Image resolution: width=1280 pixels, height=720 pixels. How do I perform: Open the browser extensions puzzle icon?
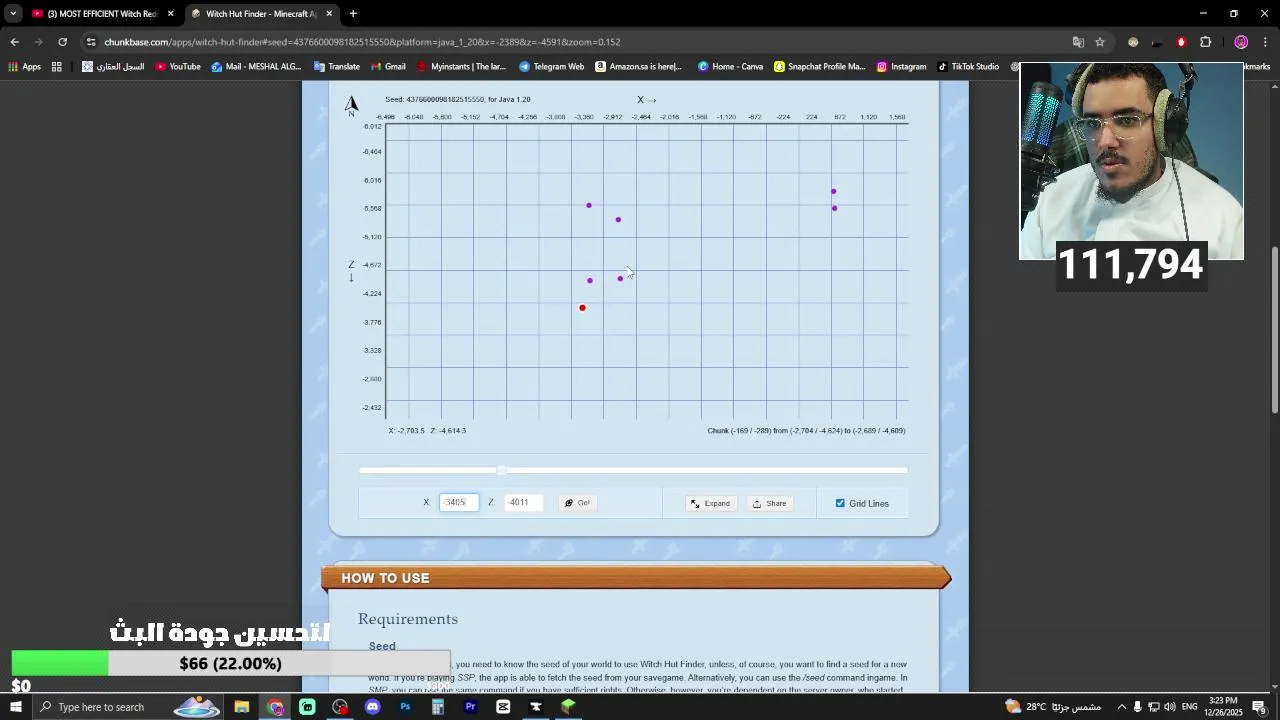click(1205, 42)
